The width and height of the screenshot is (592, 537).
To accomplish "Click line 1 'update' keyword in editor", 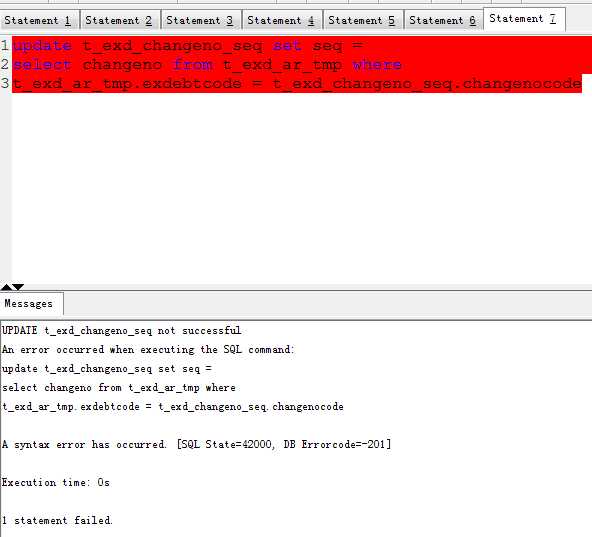I will point(42,46).
